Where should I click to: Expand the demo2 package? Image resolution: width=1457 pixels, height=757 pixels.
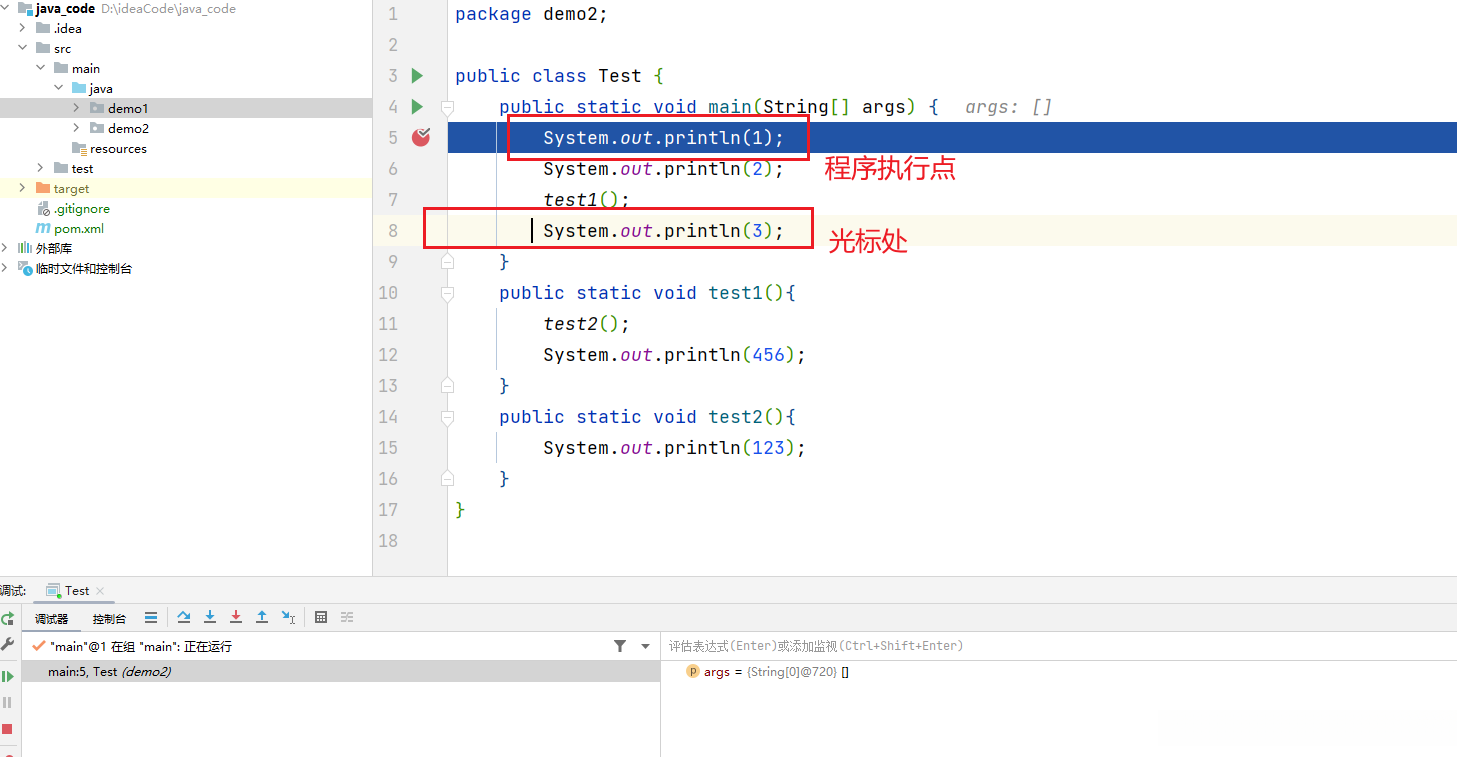77,128
